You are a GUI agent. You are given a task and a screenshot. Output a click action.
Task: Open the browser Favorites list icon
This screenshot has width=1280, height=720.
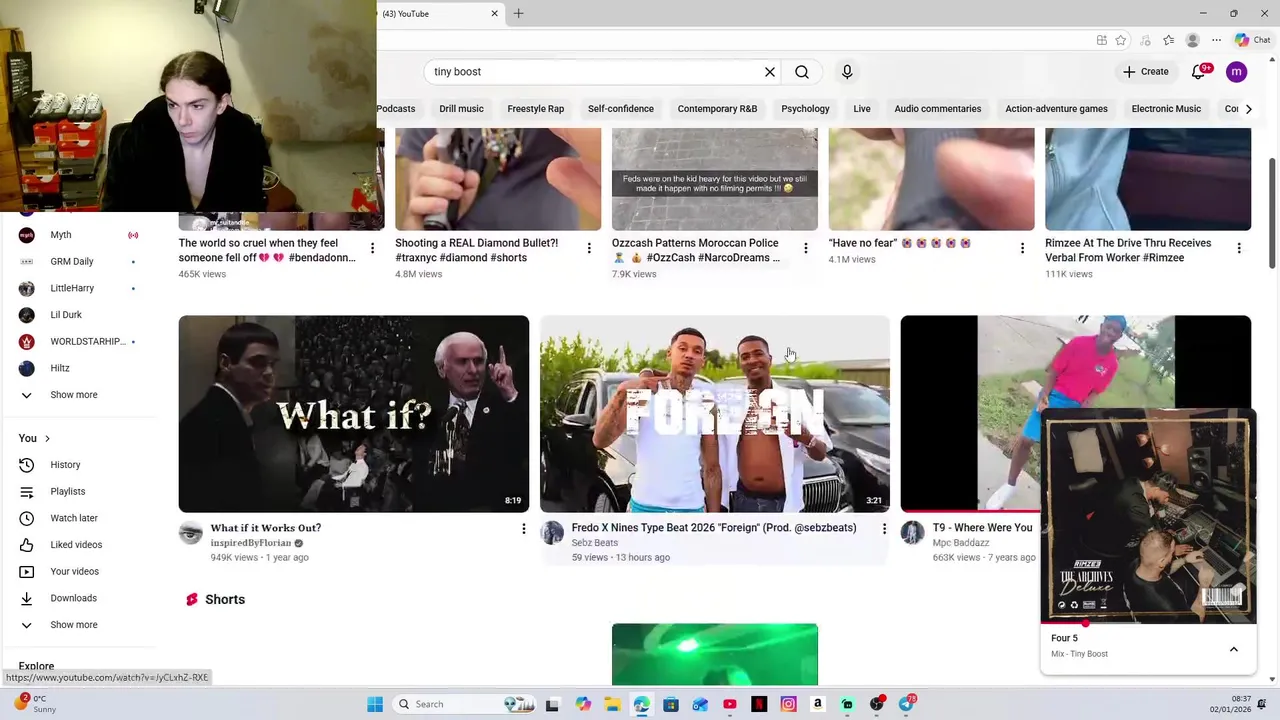[1168, 40]
